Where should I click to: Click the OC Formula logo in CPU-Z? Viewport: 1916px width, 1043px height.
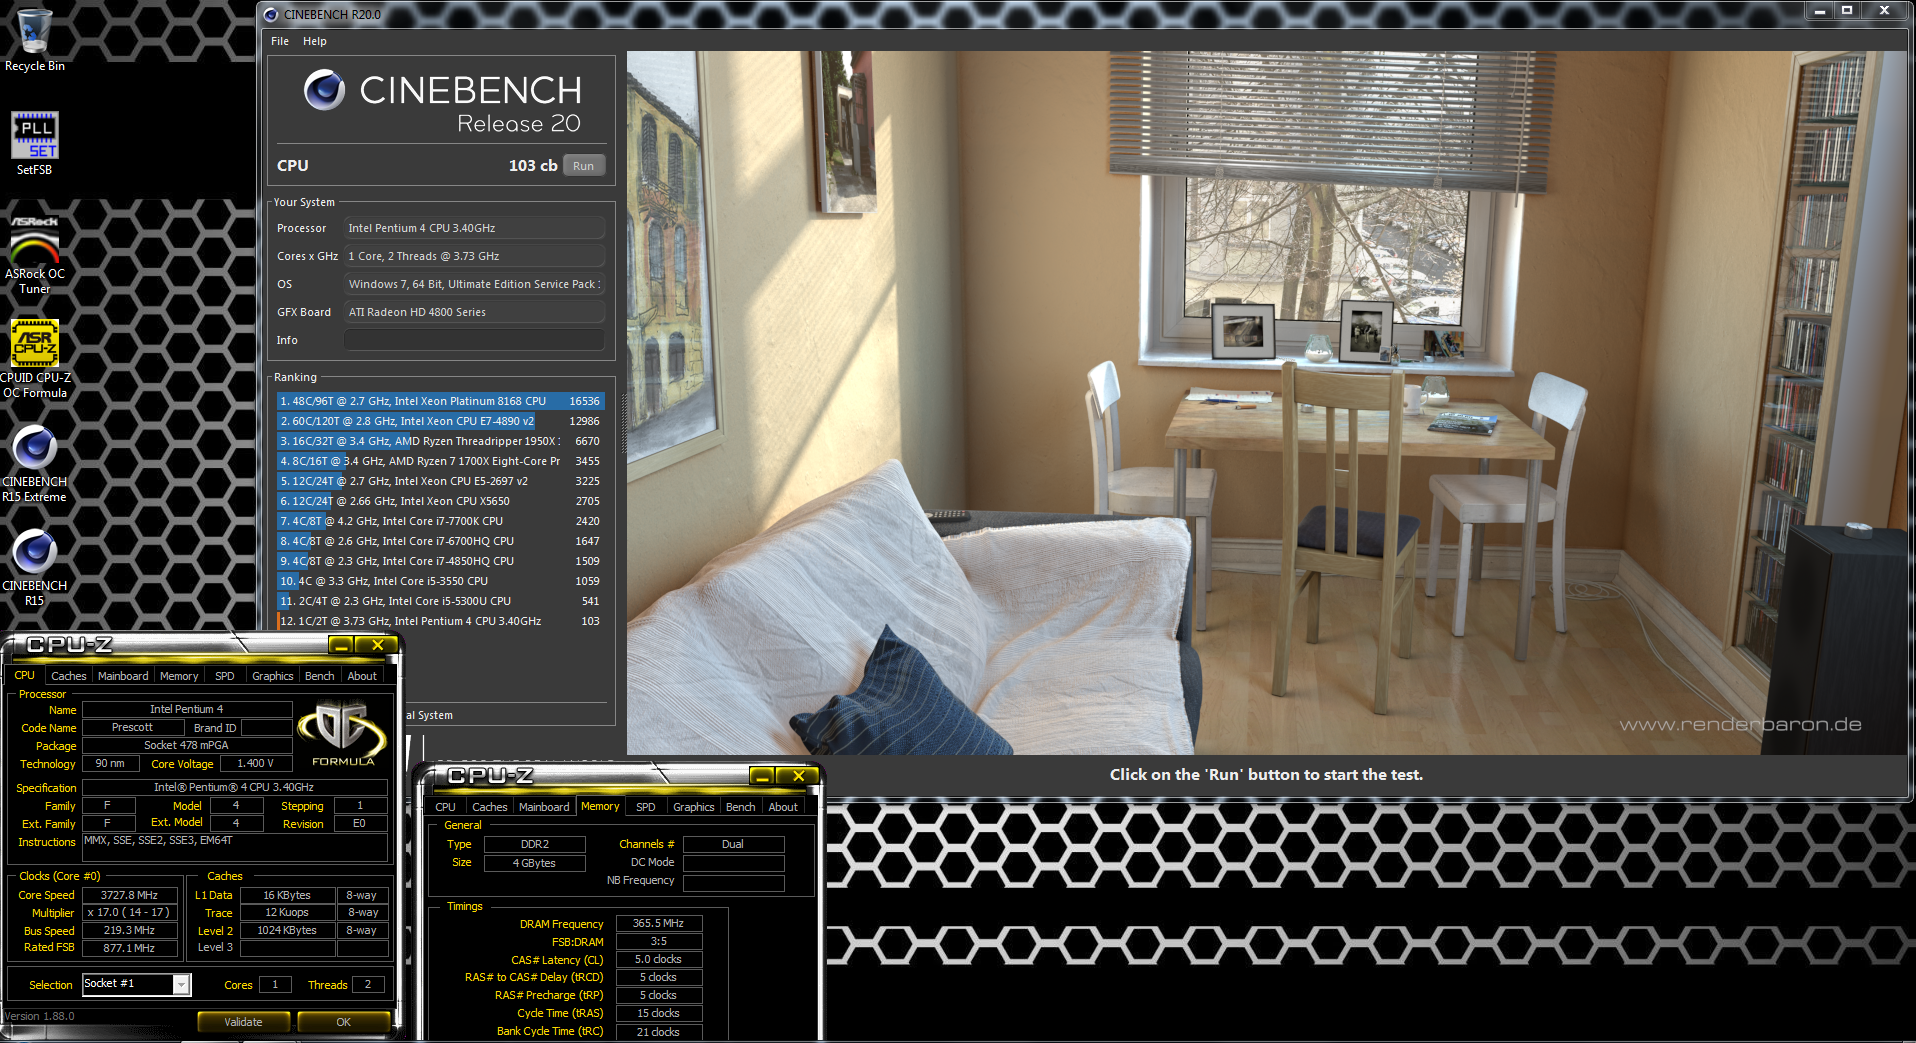coord(342,733)
